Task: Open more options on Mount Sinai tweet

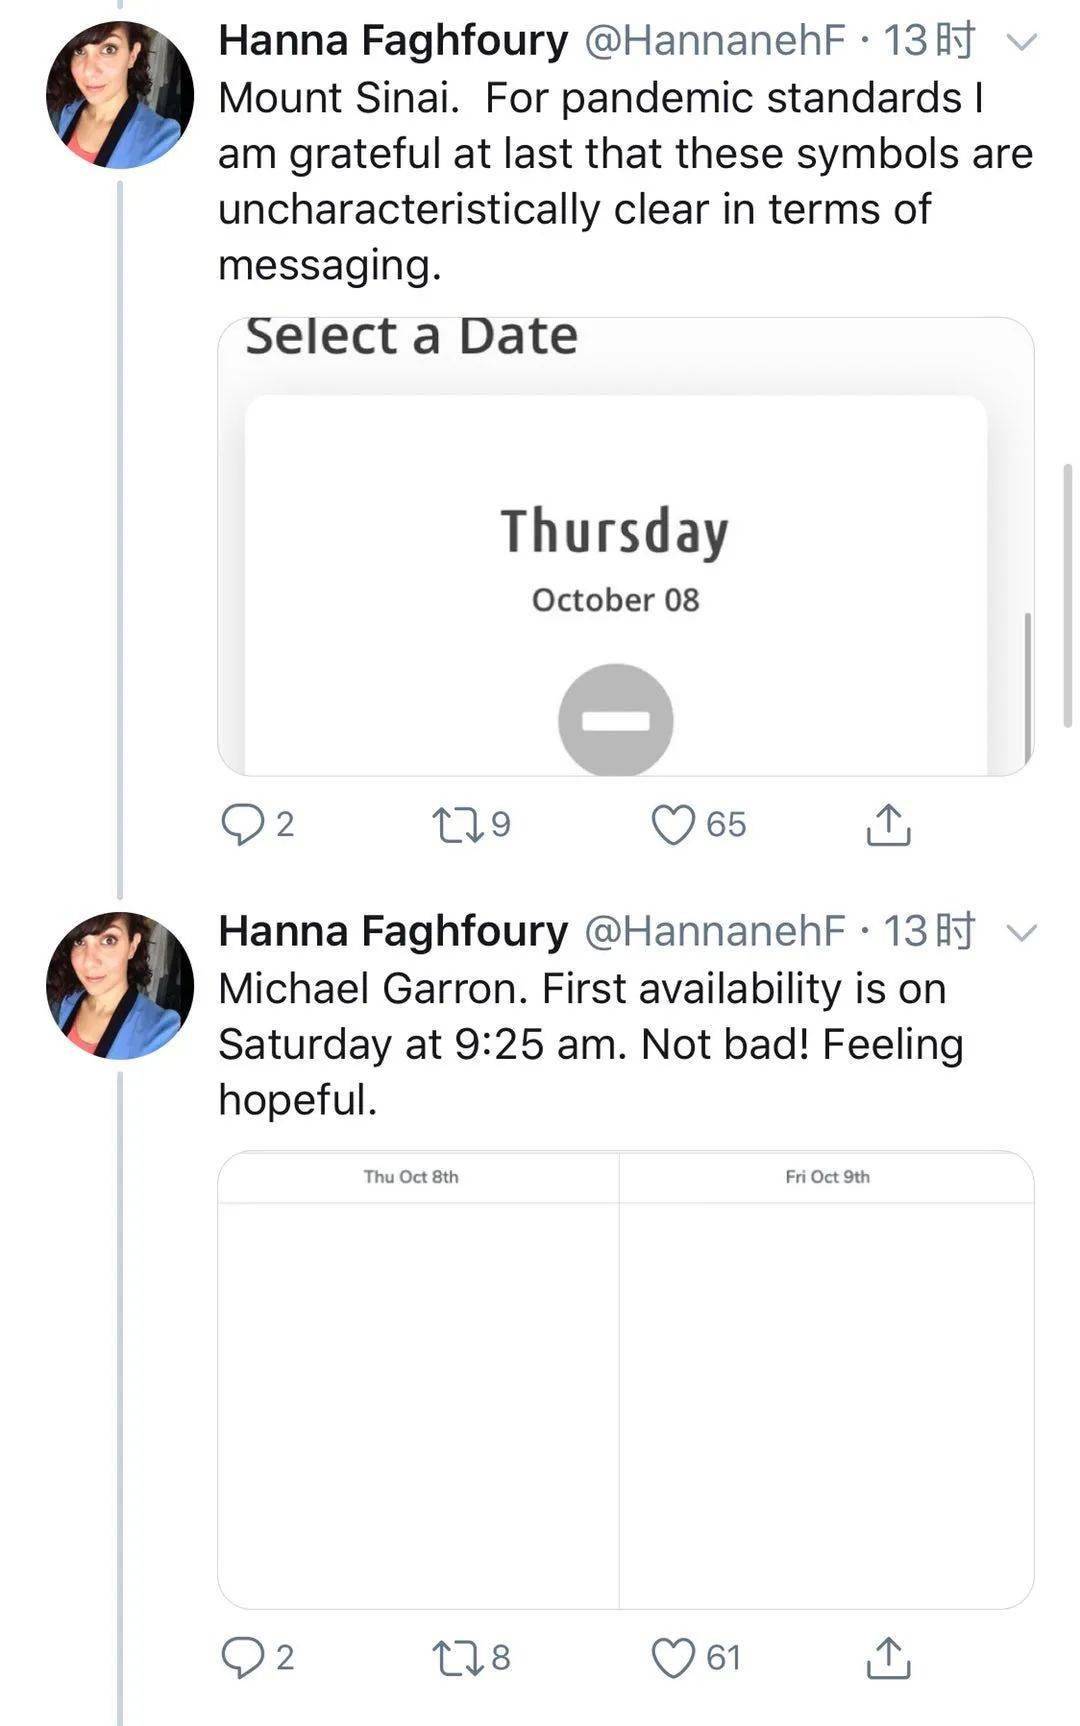Action: pyautogui.click(x=1021, y=42)
